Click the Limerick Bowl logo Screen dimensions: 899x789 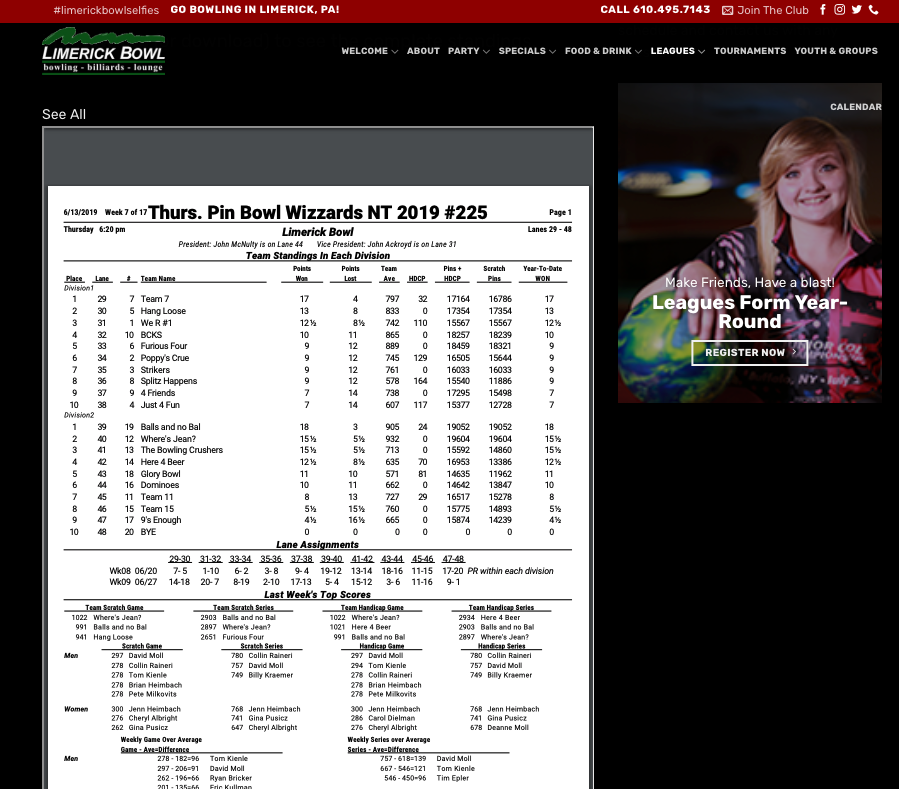103,51
